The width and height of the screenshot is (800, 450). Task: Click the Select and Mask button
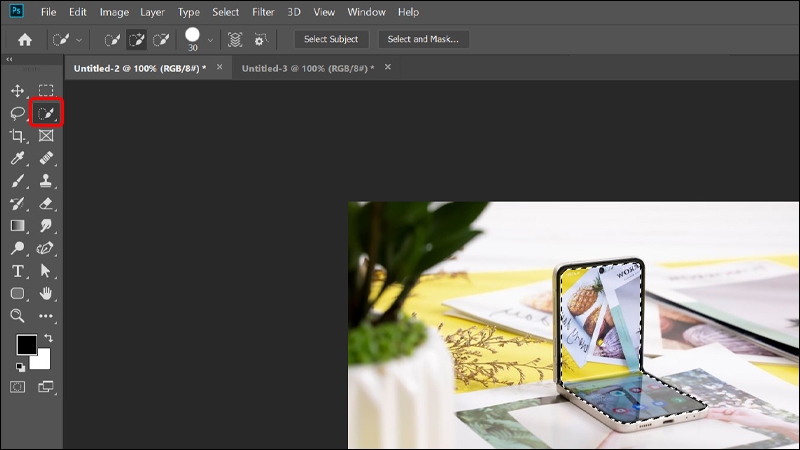[423, 39]
